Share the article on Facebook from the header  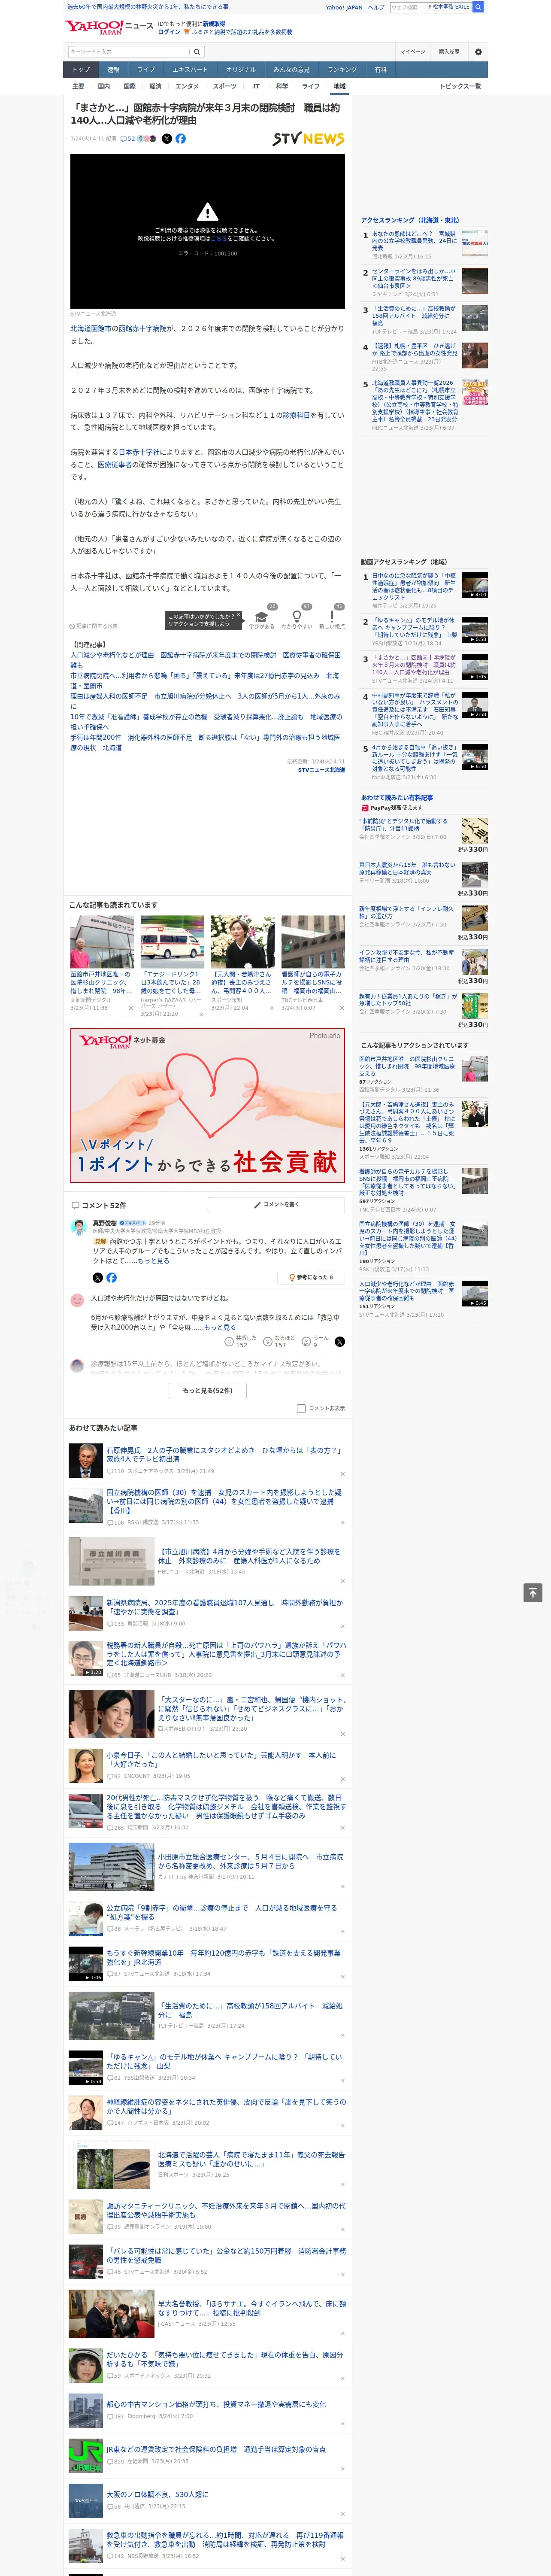tap(181, 139)
